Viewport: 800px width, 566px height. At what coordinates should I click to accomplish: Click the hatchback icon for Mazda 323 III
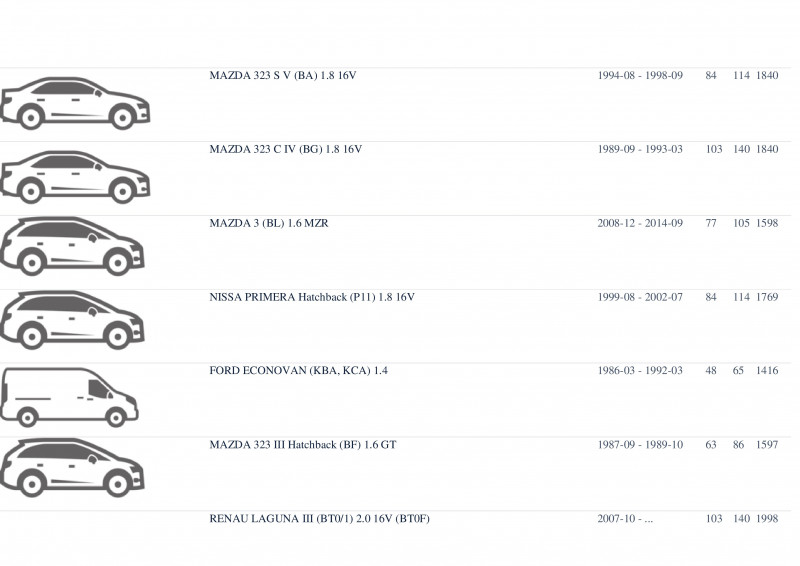(x=72, y=467)
